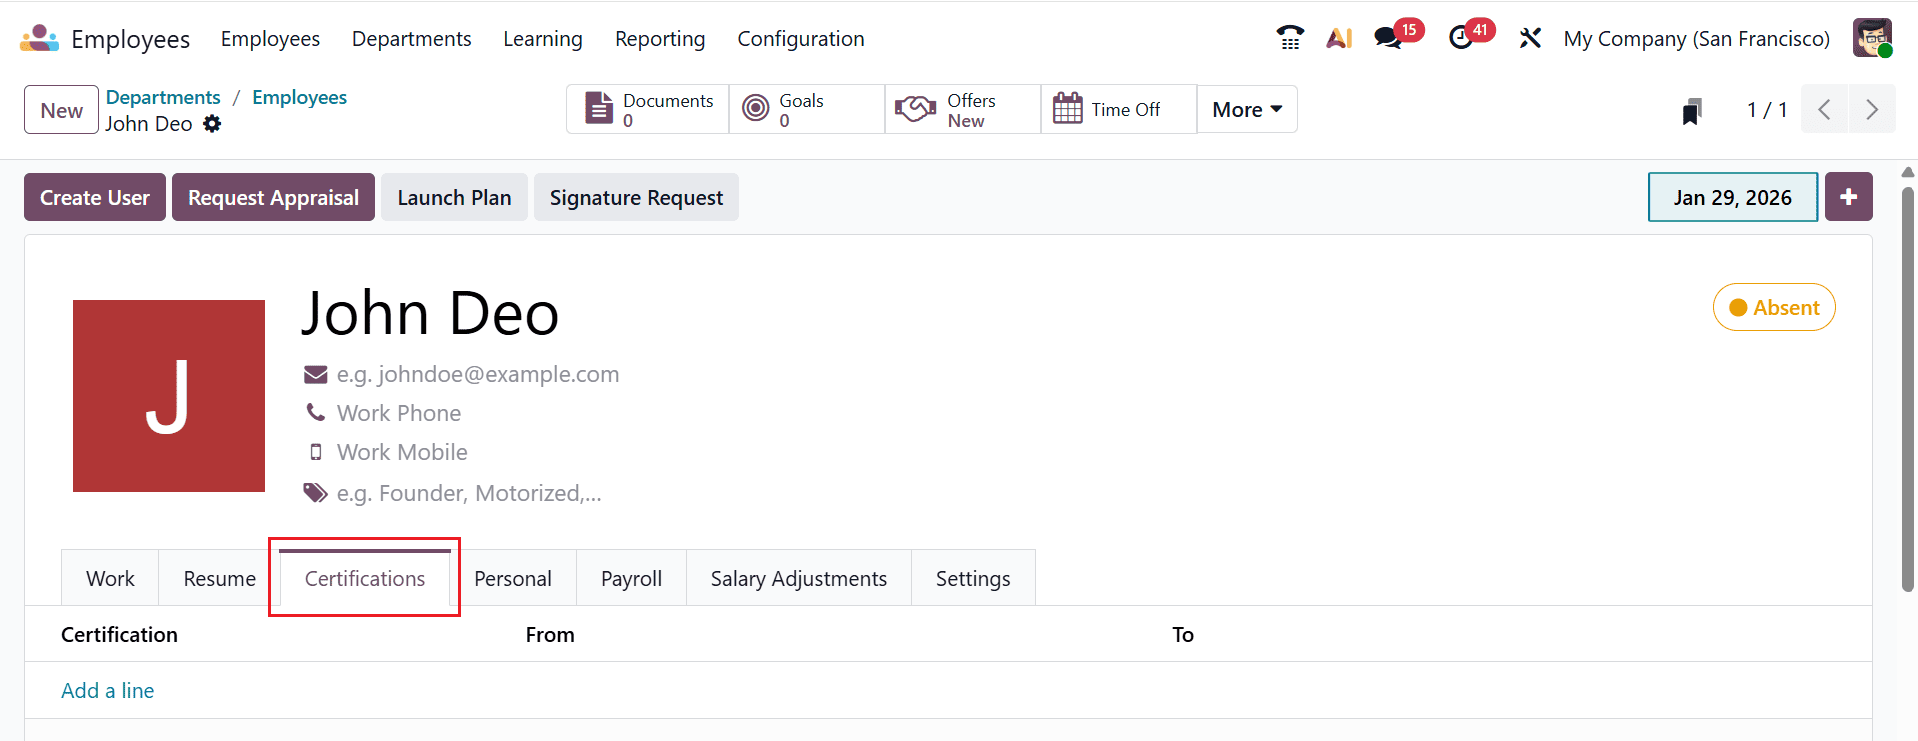Click the Jan 29, 2026 date button
The width and height of the screenshot is (1918, 741).
[1732, 197]
